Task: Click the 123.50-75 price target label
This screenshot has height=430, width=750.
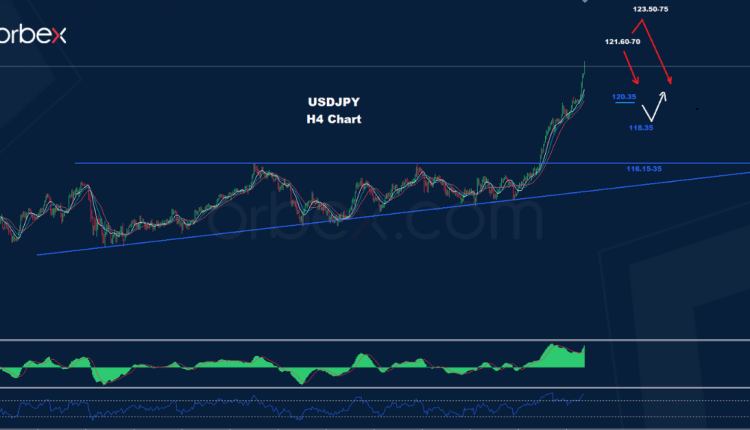Action: pyautogui.click(x=651, y=9)
